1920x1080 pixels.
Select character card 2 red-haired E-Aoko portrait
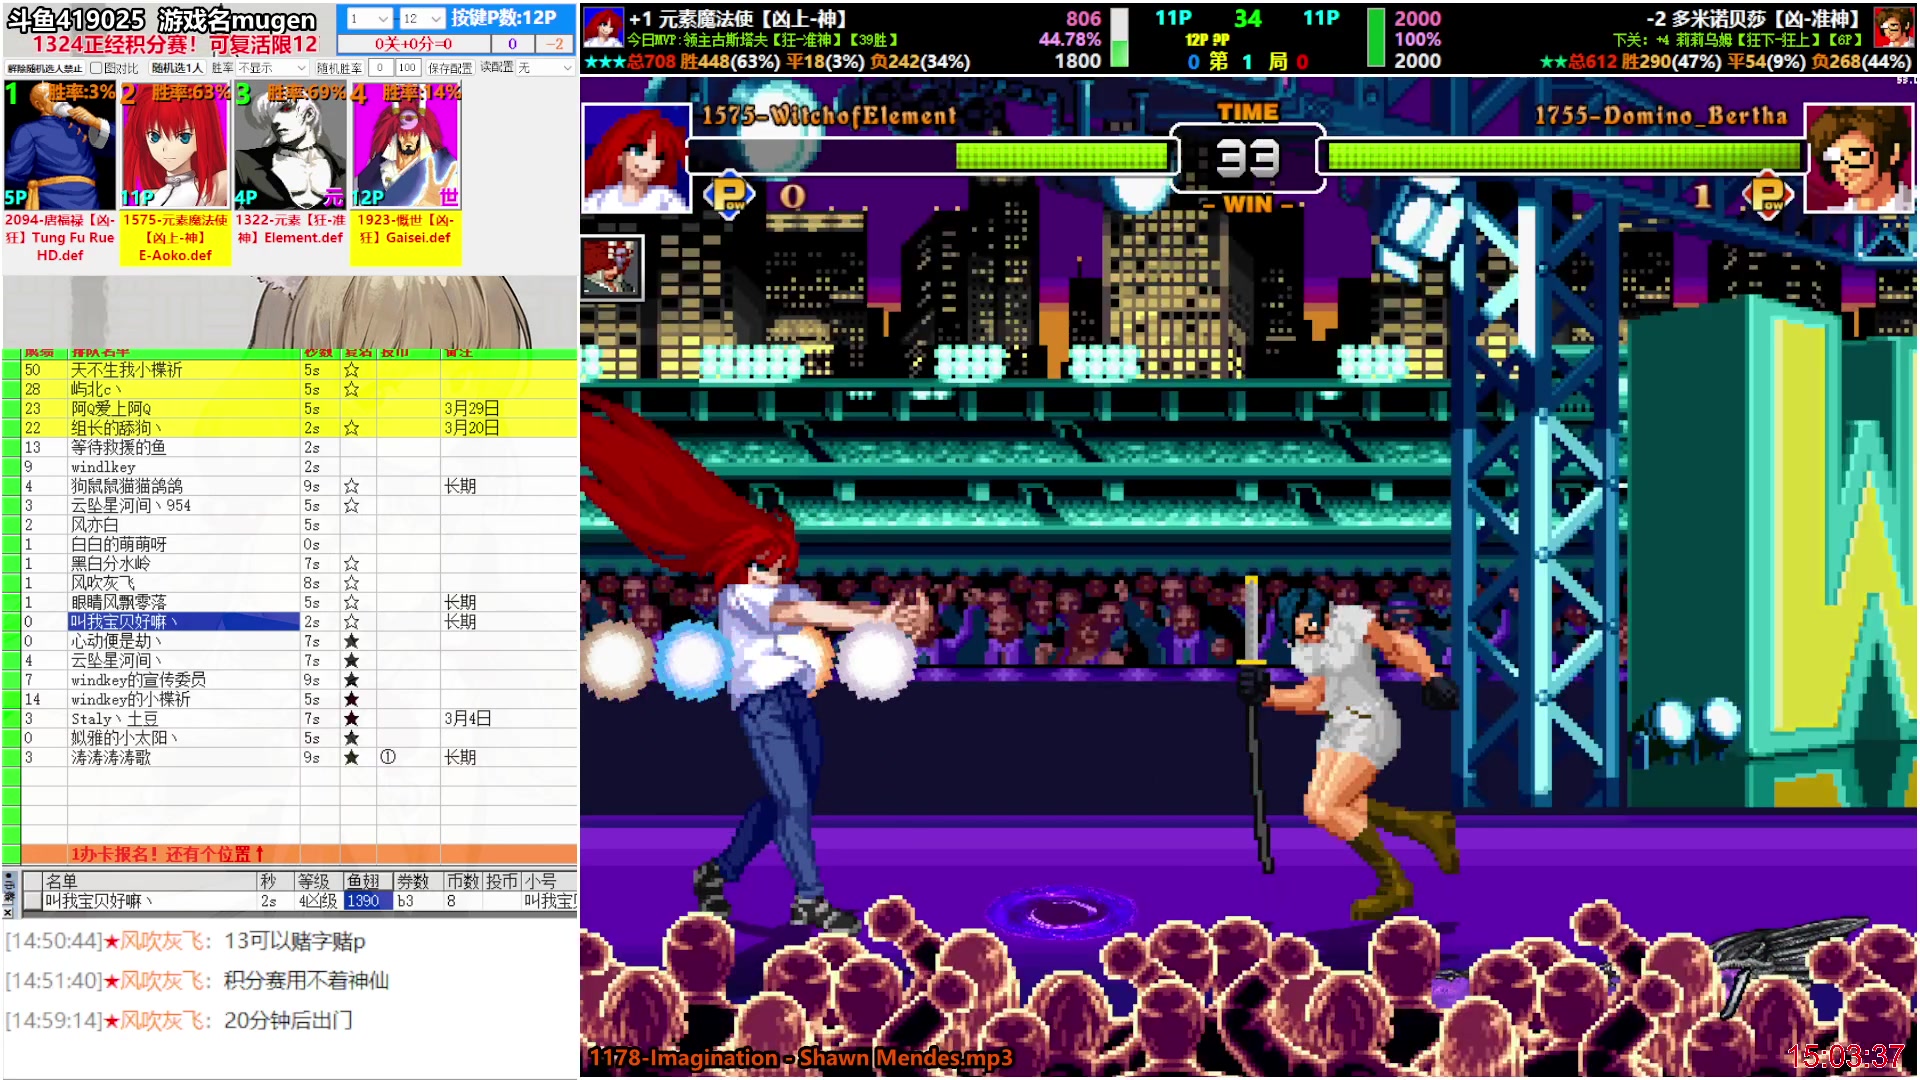click(175, 146)
